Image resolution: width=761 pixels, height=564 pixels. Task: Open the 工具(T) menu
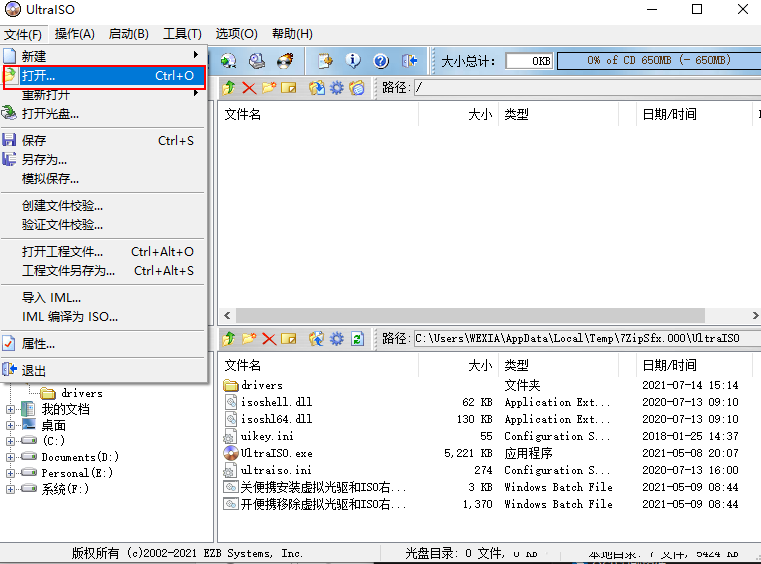(182, 34)
